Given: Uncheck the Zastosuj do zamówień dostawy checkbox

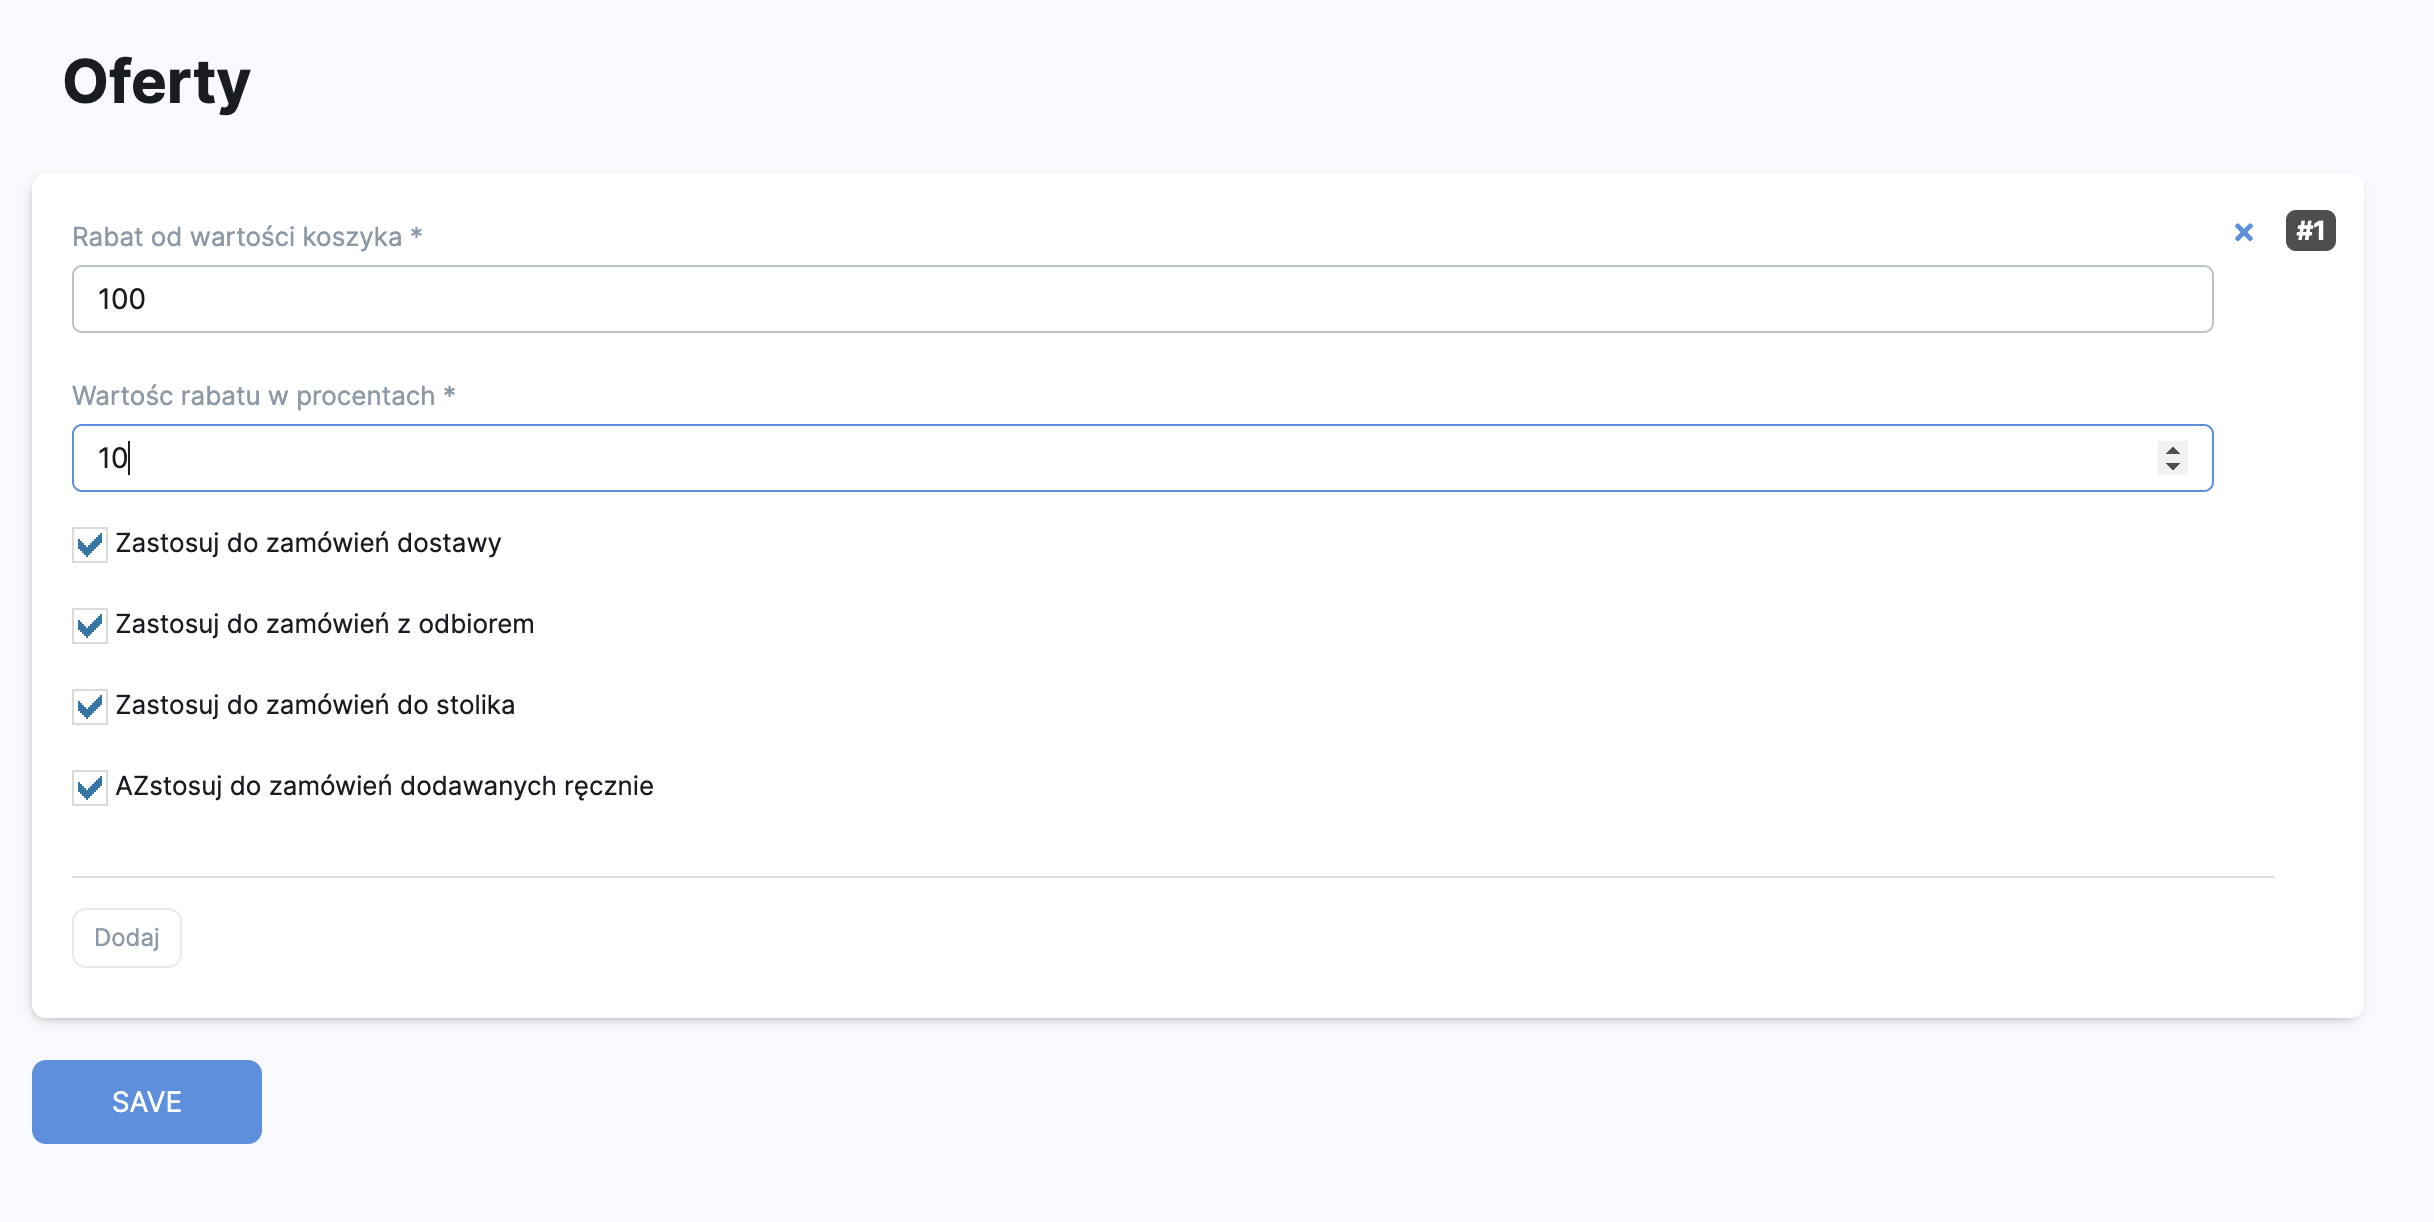Looking at the screenshot, I should coord(90,545).
